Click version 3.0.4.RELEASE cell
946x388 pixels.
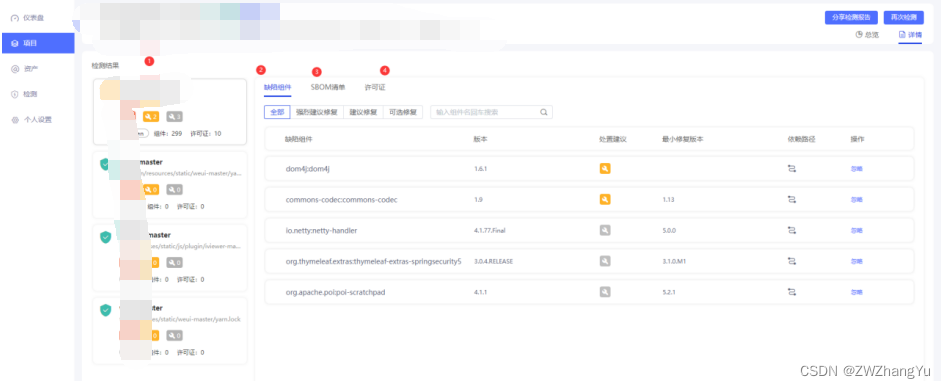coord(494,261)
